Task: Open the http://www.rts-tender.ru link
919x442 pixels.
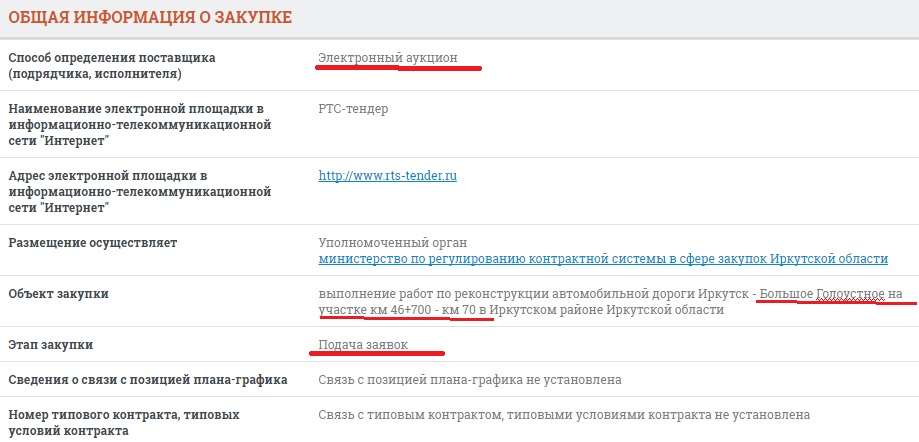Action: (x=387, y=176)
